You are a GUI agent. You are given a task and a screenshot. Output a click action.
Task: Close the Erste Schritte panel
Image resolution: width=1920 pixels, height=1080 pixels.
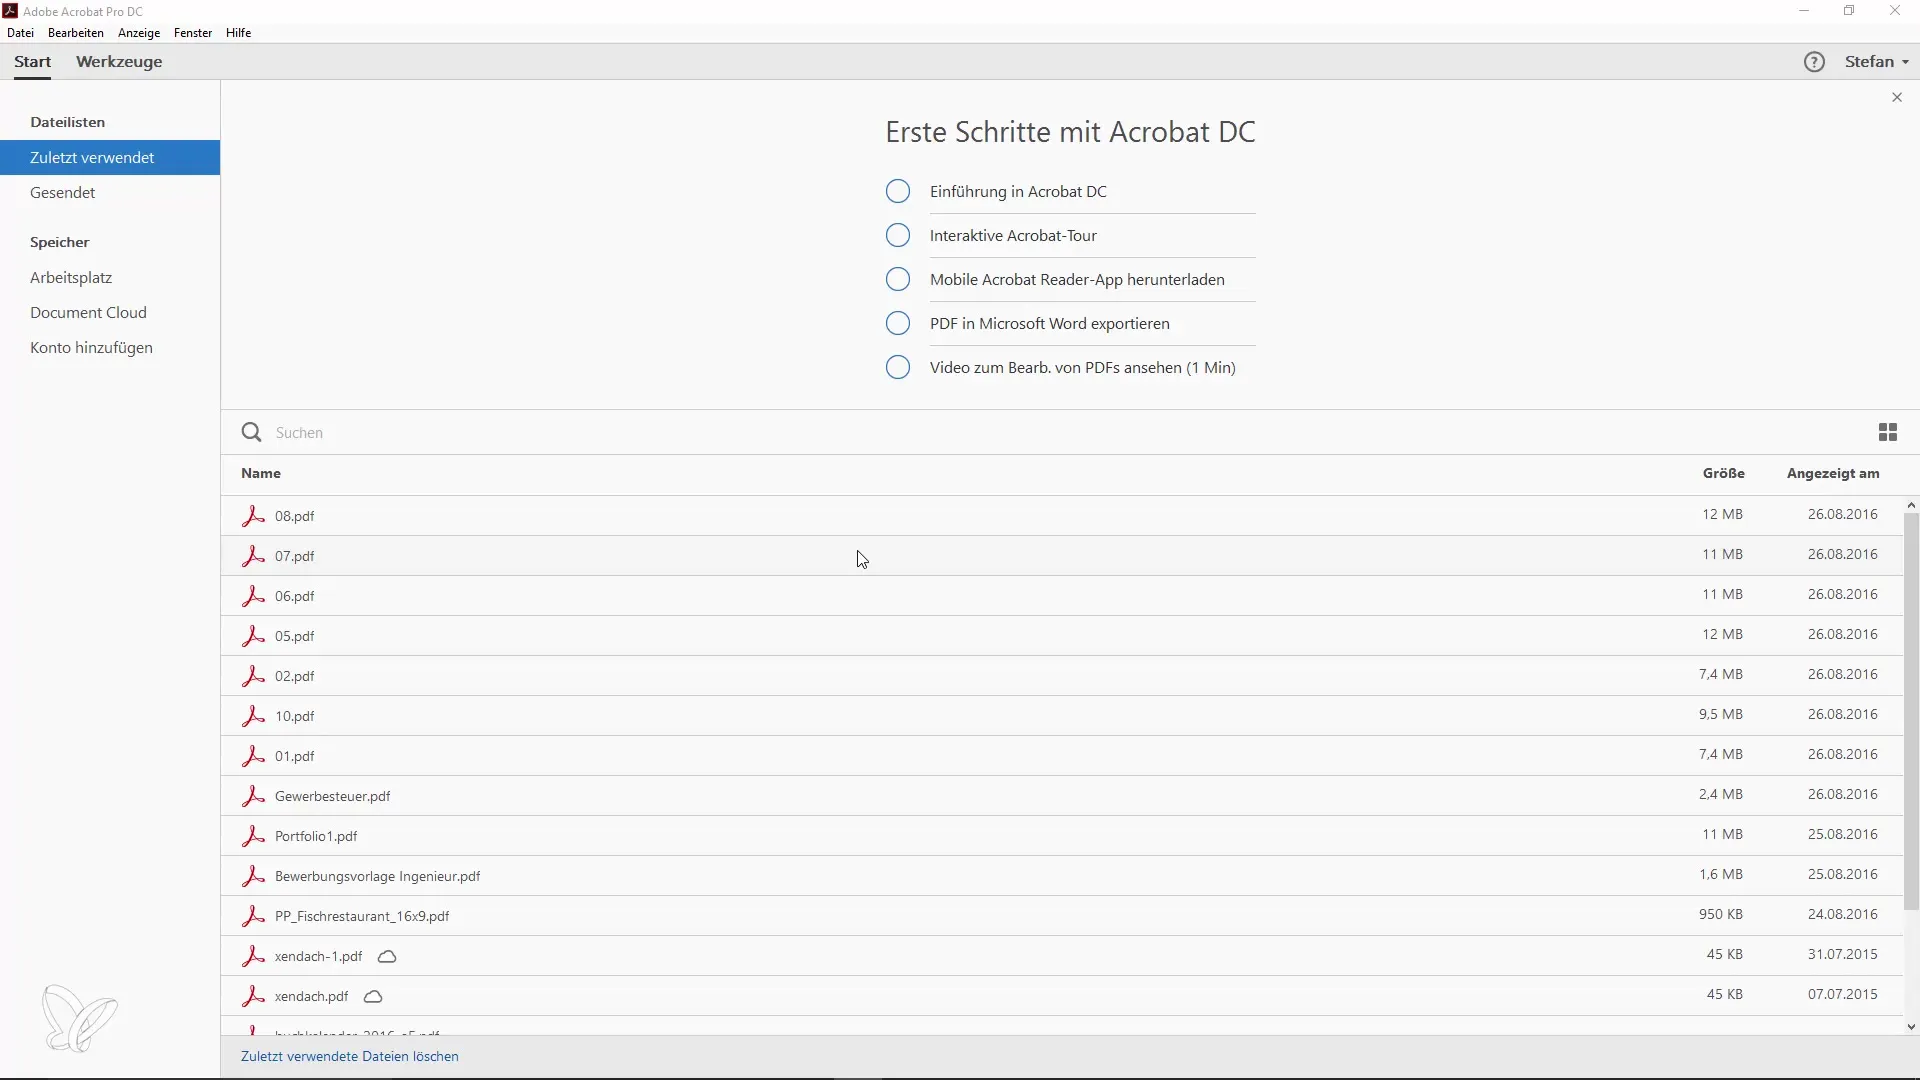(x=1897, y=97)
